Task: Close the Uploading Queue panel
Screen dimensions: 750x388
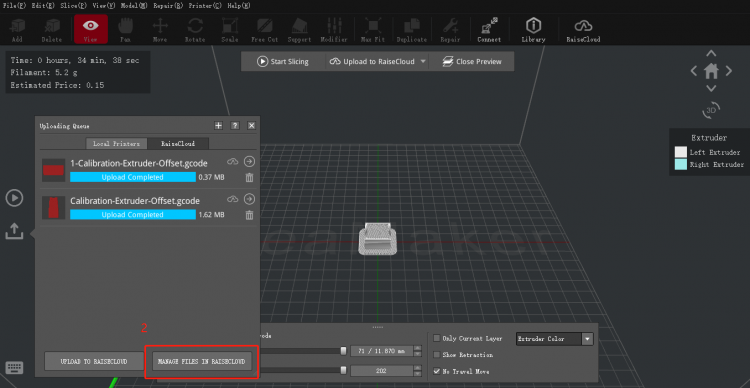Action: tap(252, 125)
